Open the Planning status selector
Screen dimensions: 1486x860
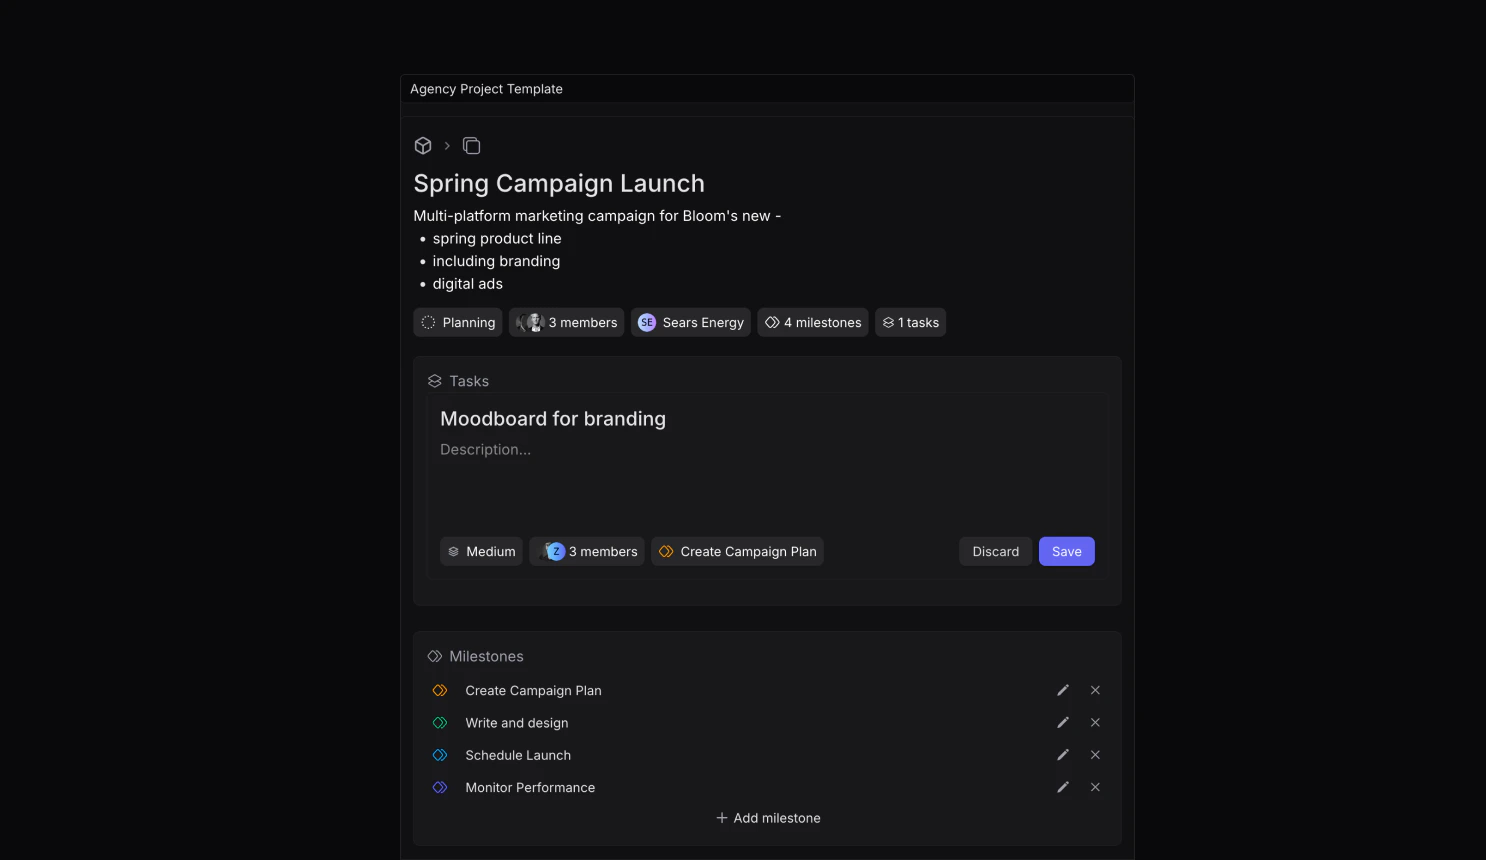click(457, 322)
